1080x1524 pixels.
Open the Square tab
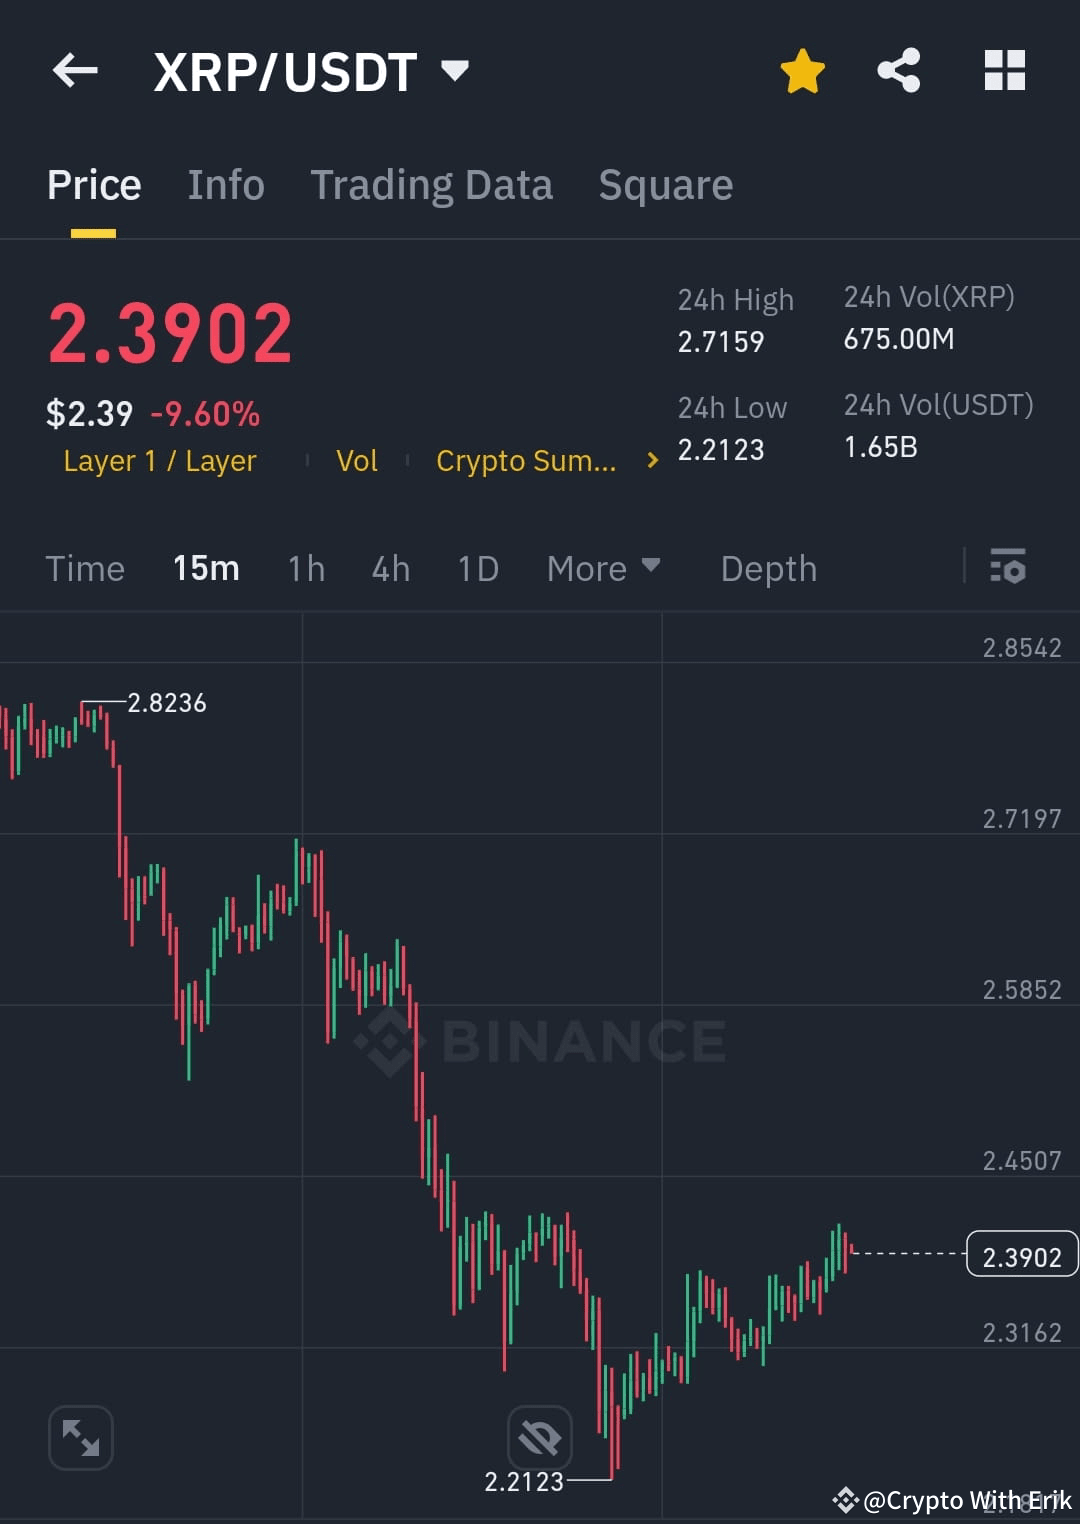point(665,185)
